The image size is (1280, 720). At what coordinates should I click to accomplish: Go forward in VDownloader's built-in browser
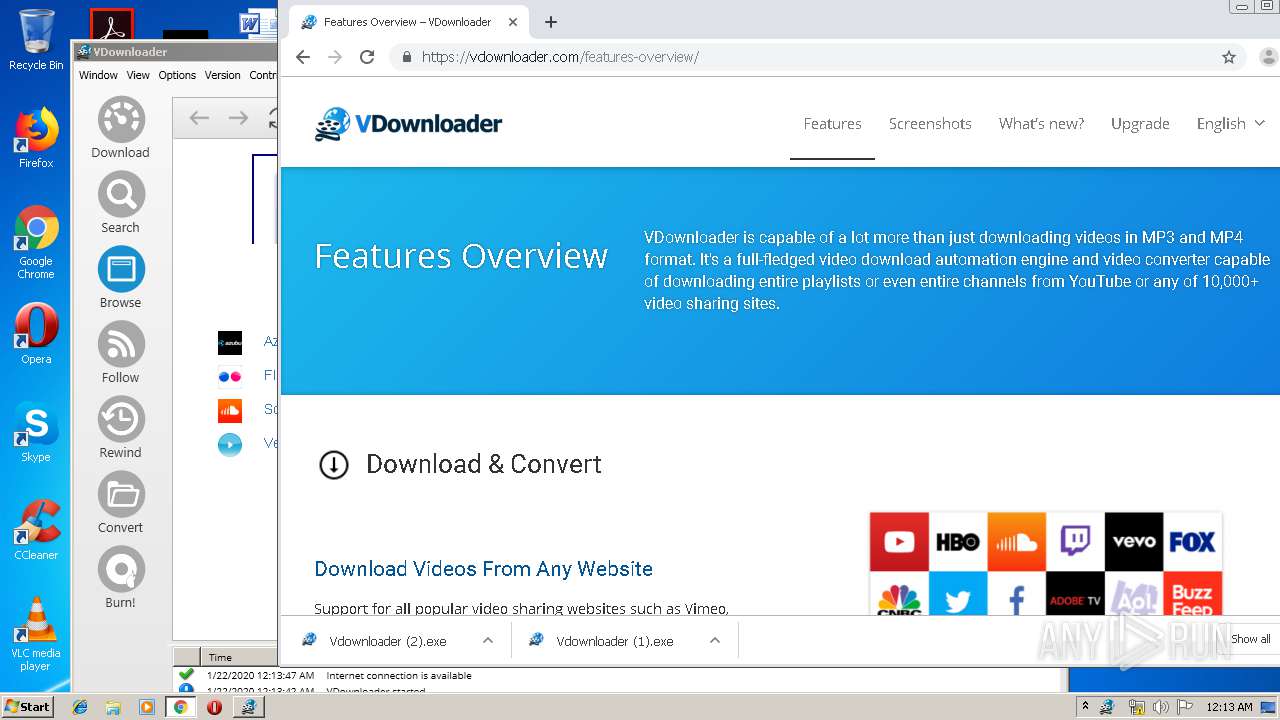pos(238,119)
